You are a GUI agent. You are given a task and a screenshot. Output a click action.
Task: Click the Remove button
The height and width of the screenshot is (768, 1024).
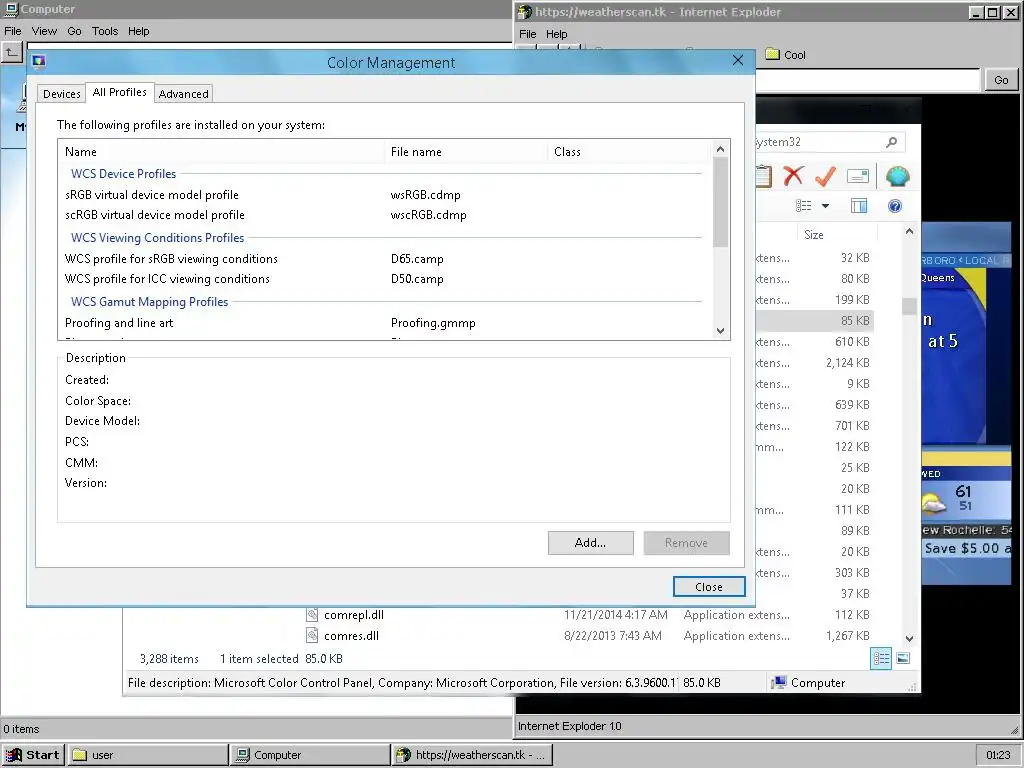tap(686, 543)
